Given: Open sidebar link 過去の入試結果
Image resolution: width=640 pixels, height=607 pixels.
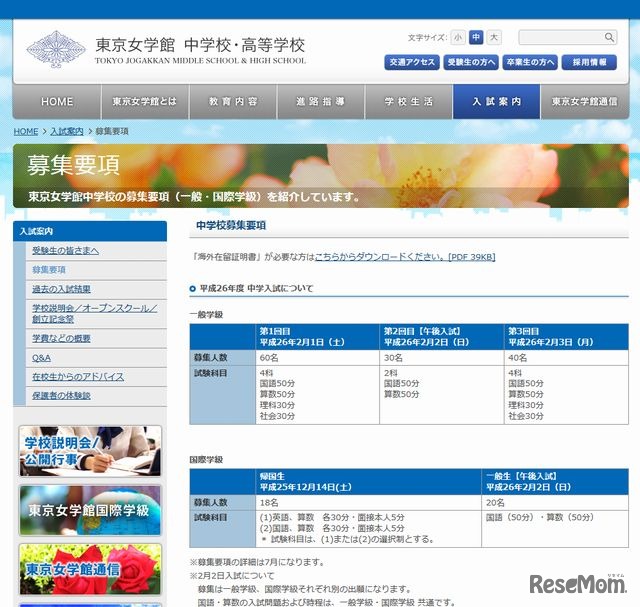Looking at the screenshot, I should (x=61, y=289).
